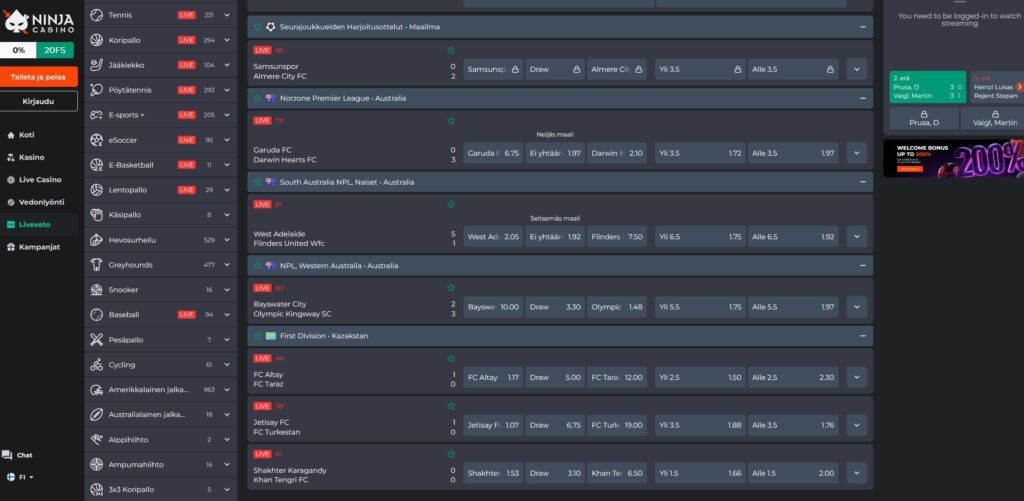
Task: Bet on Draw 3.30 for Bayswater match
Action: [555, 307]
